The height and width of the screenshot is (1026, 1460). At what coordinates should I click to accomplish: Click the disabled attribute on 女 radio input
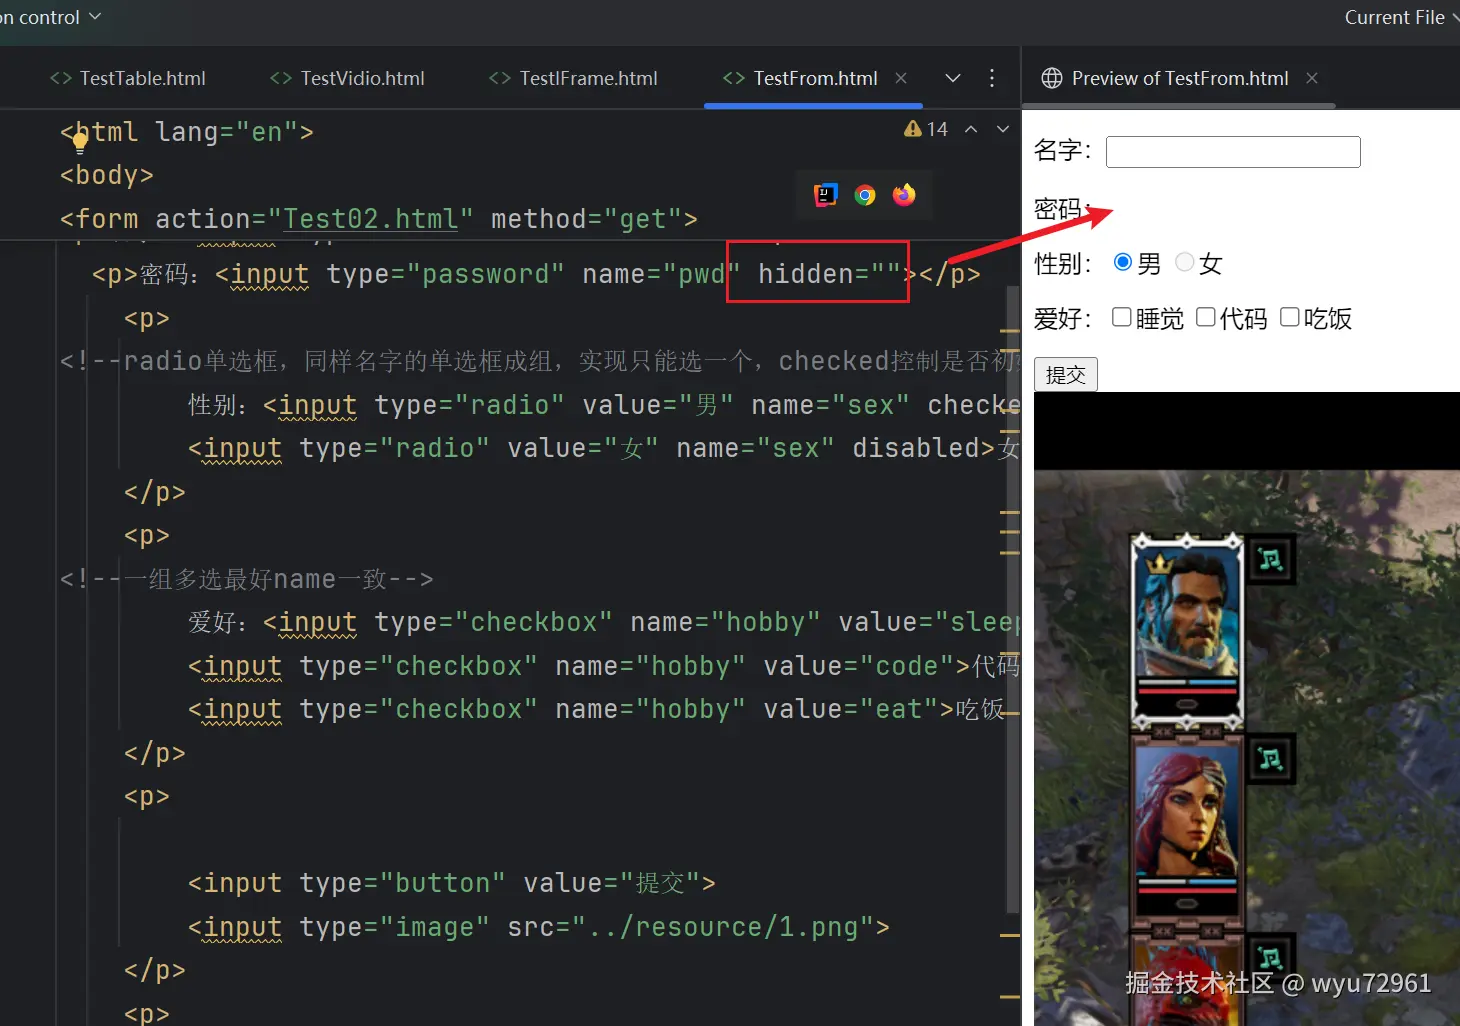(916, 448)
